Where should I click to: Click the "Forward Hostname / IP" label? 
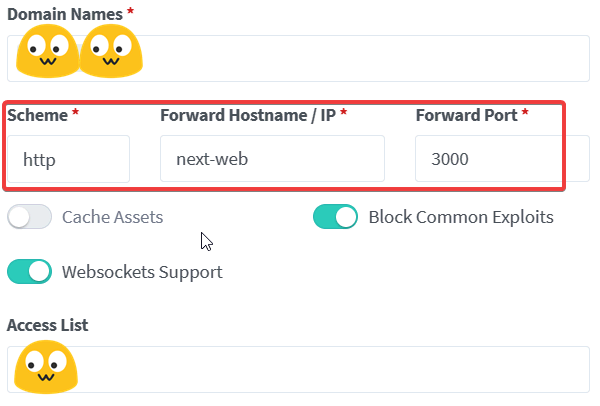pos(248,116)
